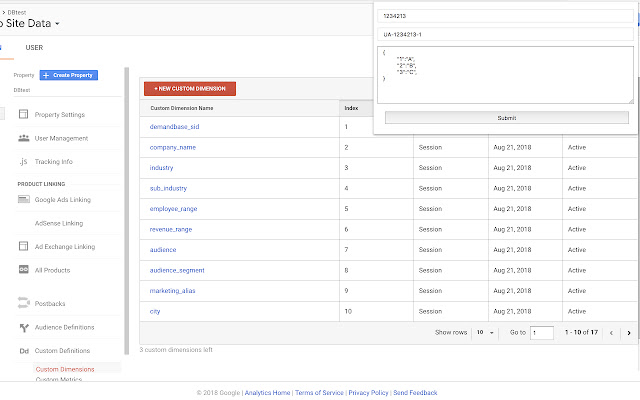Click PRODUCT LINKING section heading
Screen dimensions: 640x400
click(x=41, y=184)
